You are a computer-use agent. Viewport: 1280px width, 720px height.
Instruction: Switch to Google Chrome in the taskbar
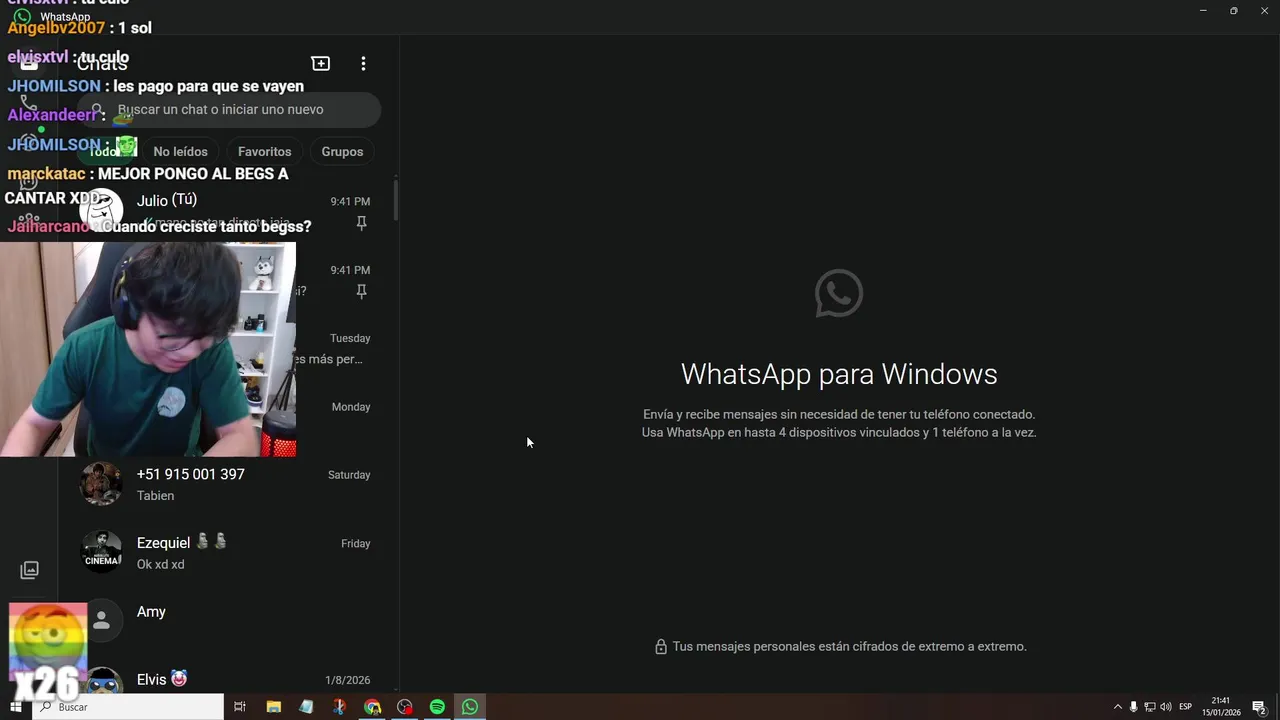tap(372, 707)
